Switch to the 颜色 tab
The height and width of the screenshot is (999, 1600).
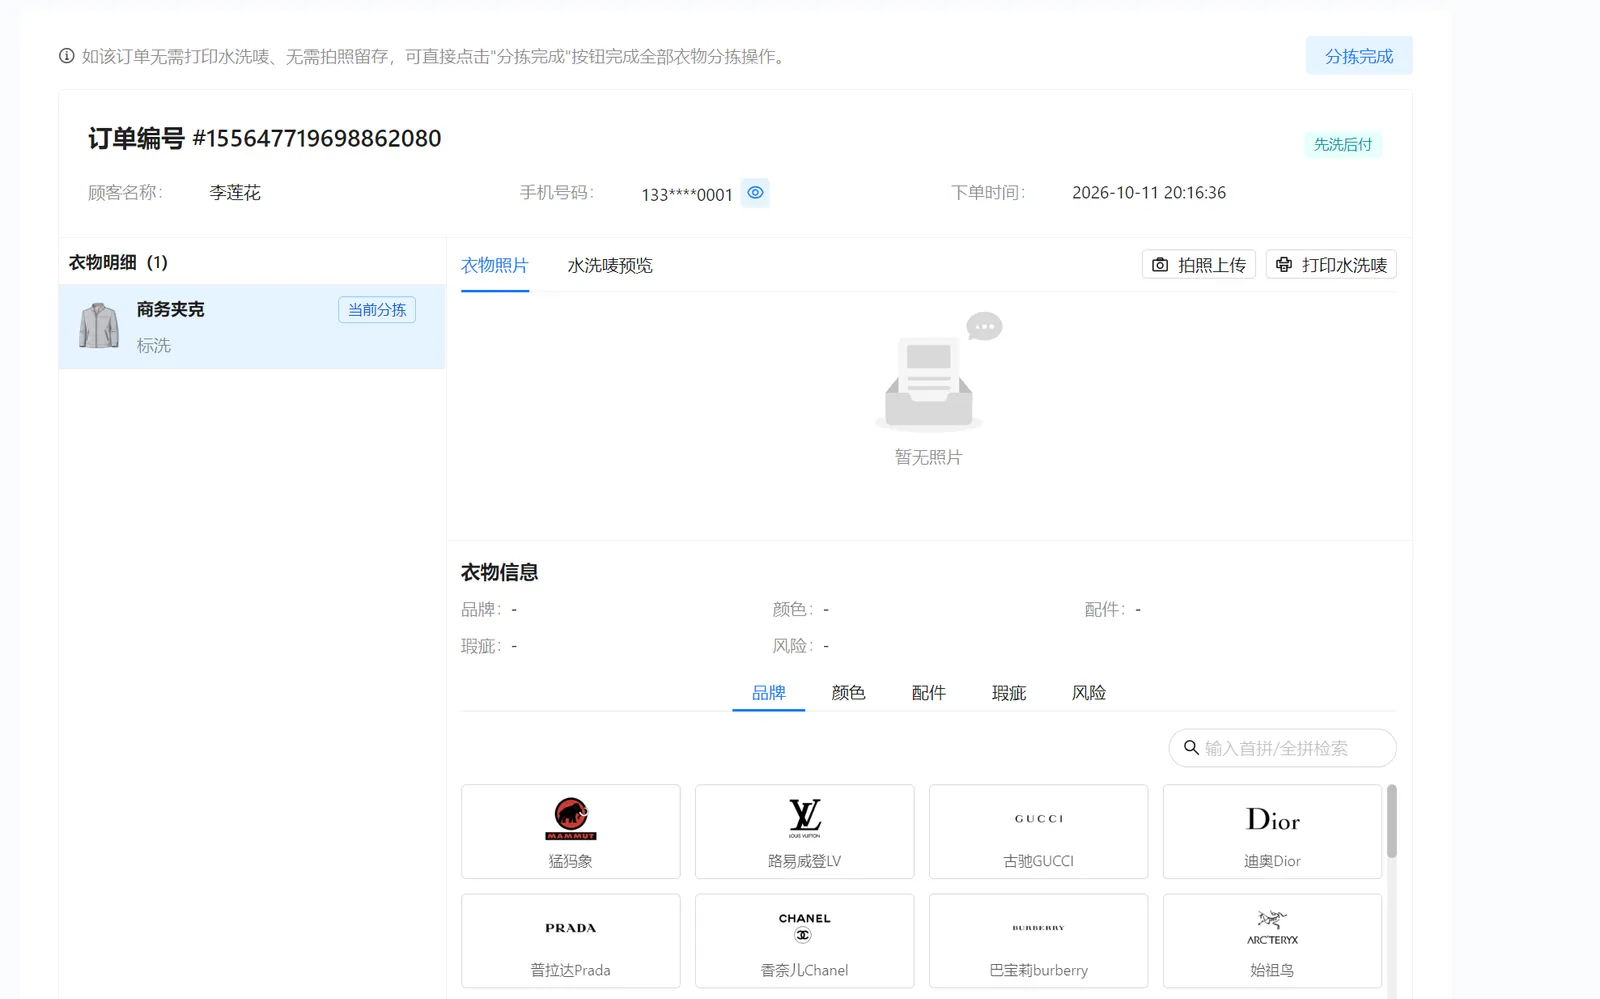[849, 693]
